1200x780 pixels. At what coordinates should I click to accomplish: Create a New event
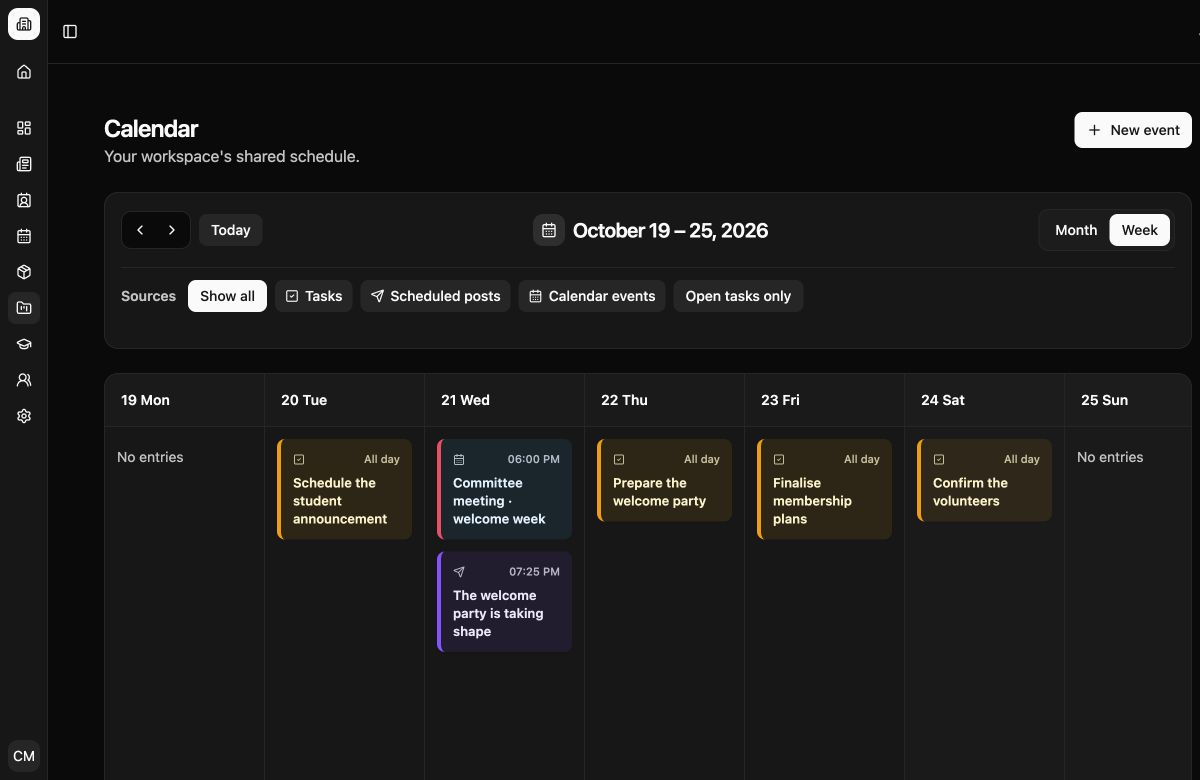click(x=1133, y=130)
